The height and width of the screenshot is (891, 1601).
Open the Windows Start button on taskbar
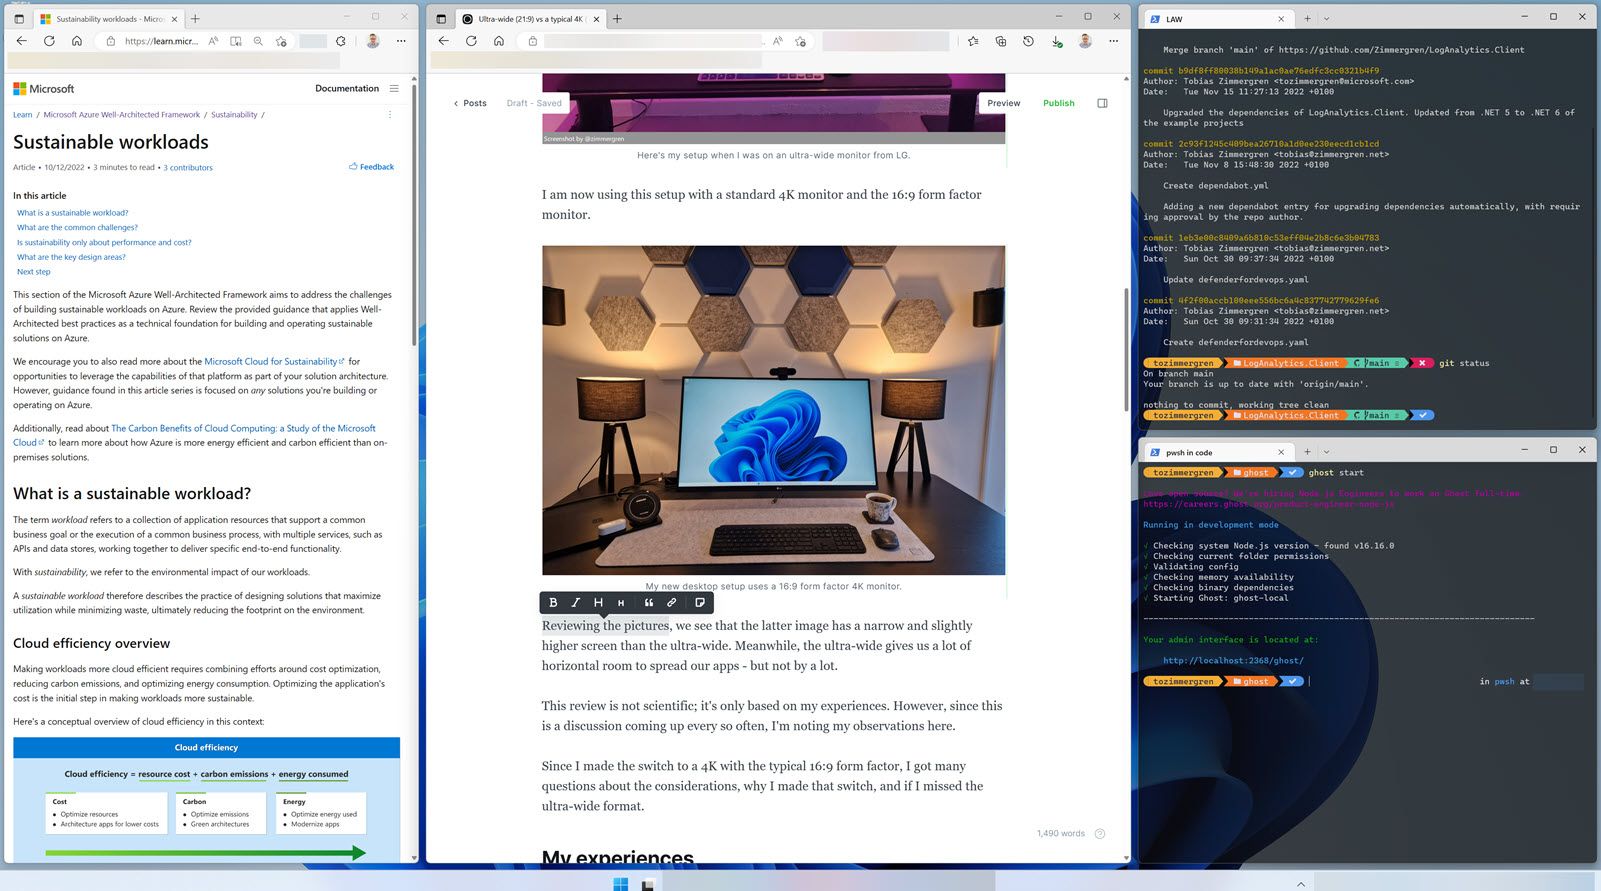tap(620, 884)
